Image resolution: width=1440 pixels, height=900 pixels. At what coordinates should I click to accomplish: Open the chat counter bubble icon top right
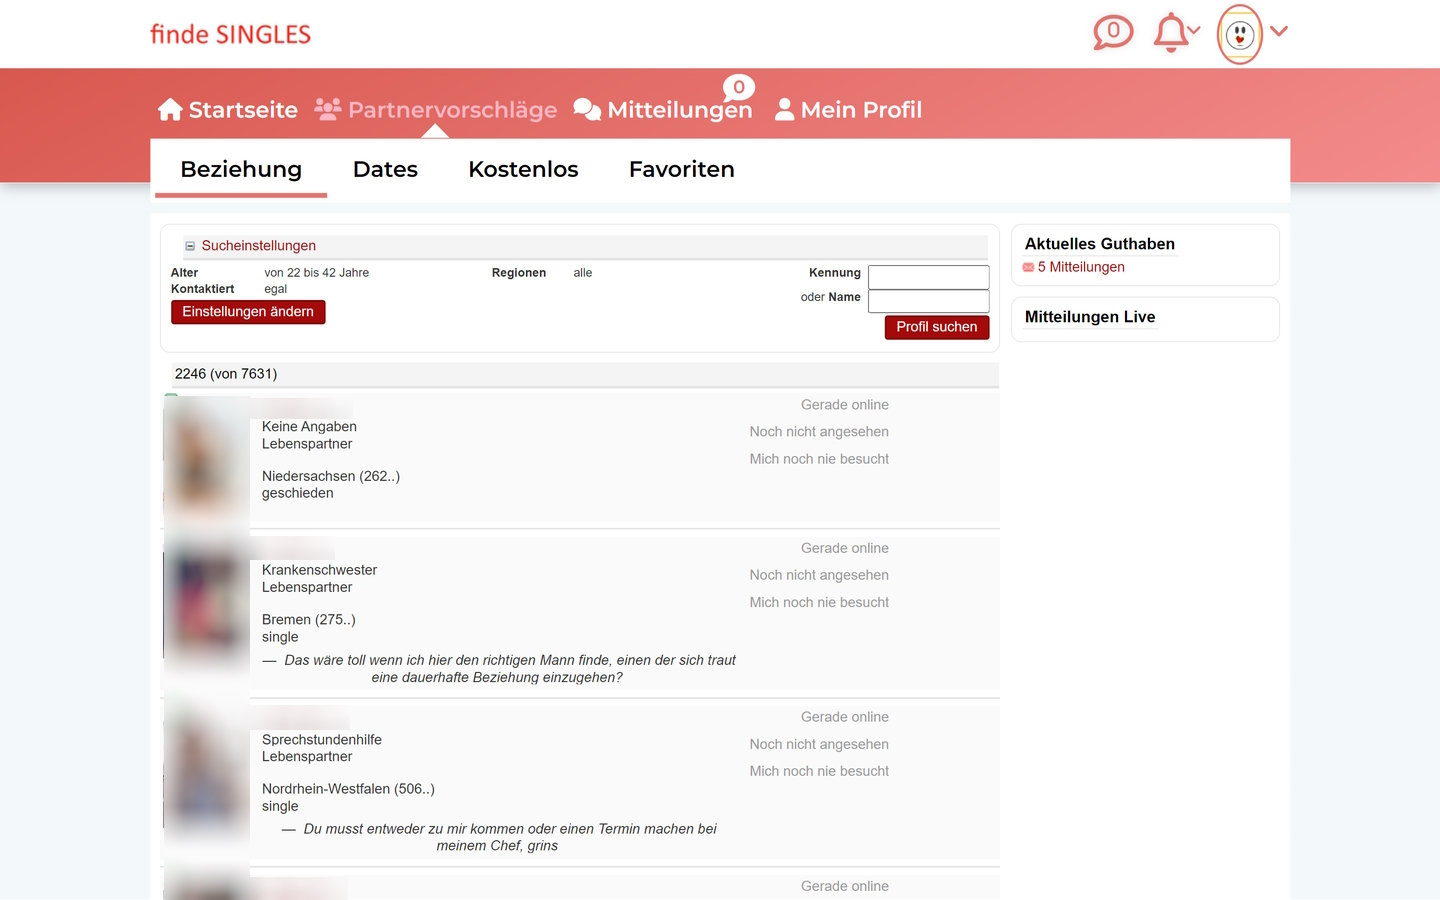coord(1113,32)
